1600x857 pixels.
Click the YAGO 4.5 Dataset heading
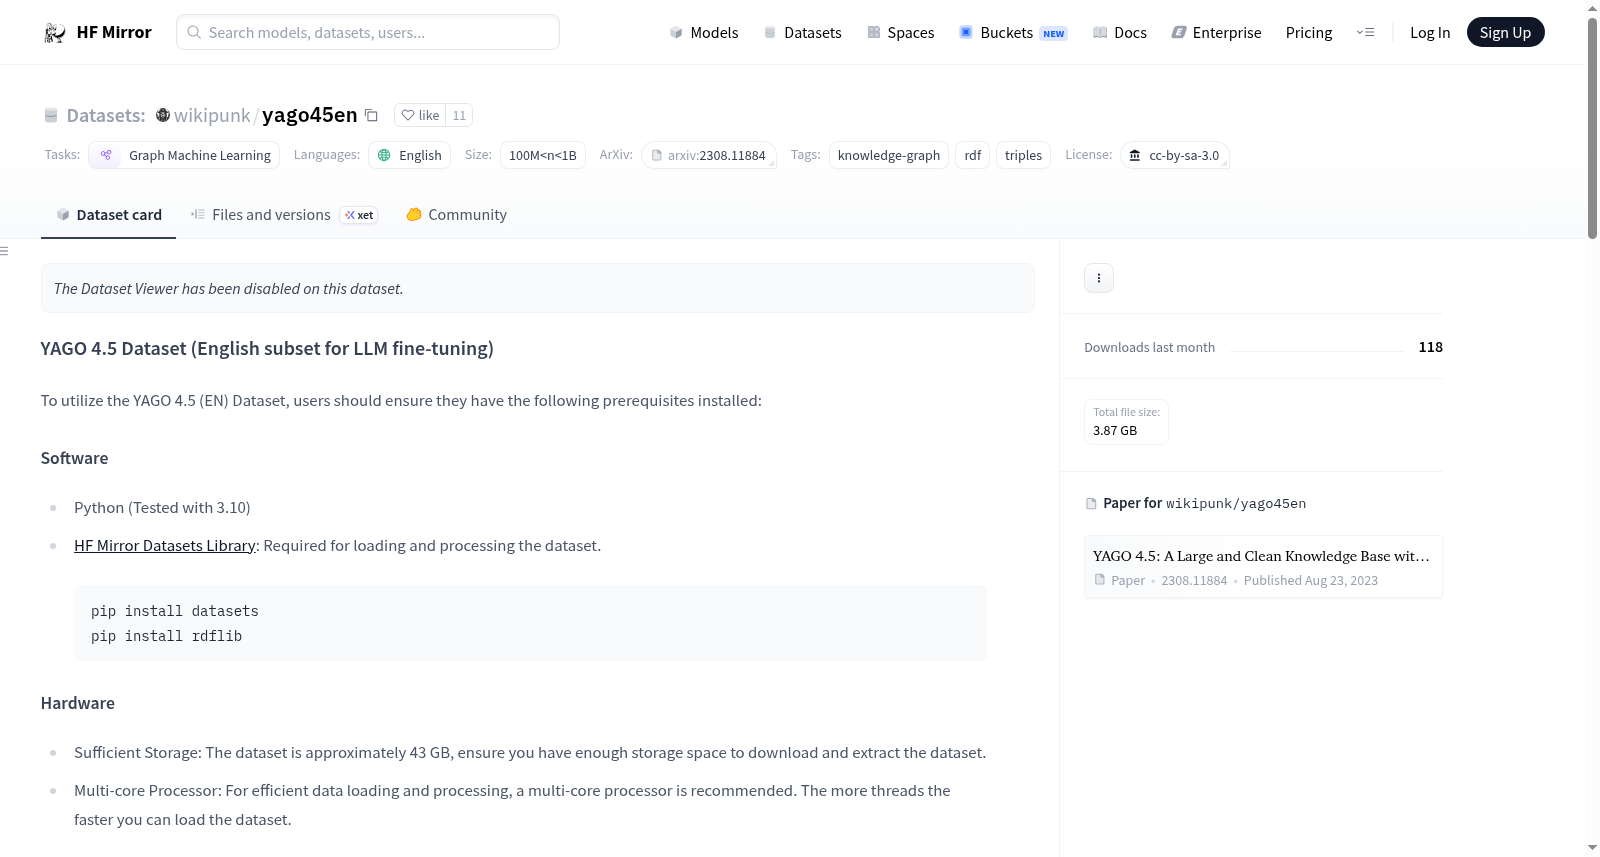coord(267,349)
